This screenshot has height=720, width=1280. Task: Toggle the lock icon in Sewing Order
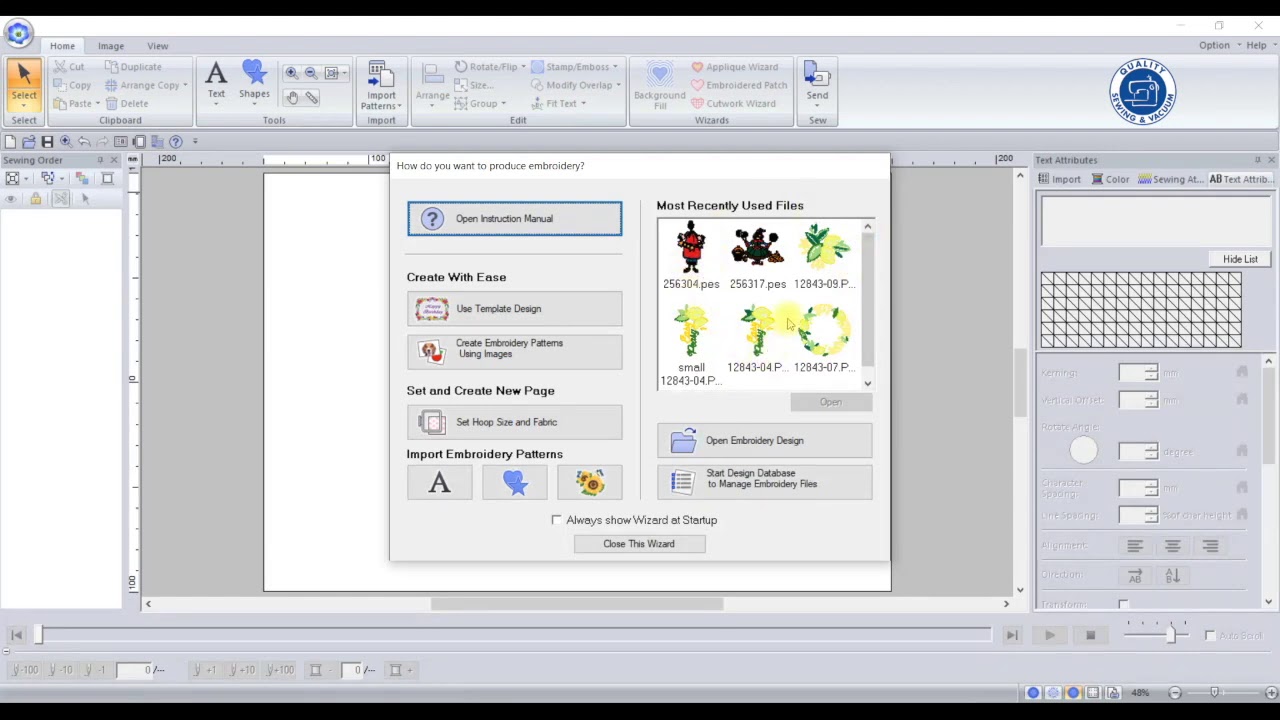[36, 199]
